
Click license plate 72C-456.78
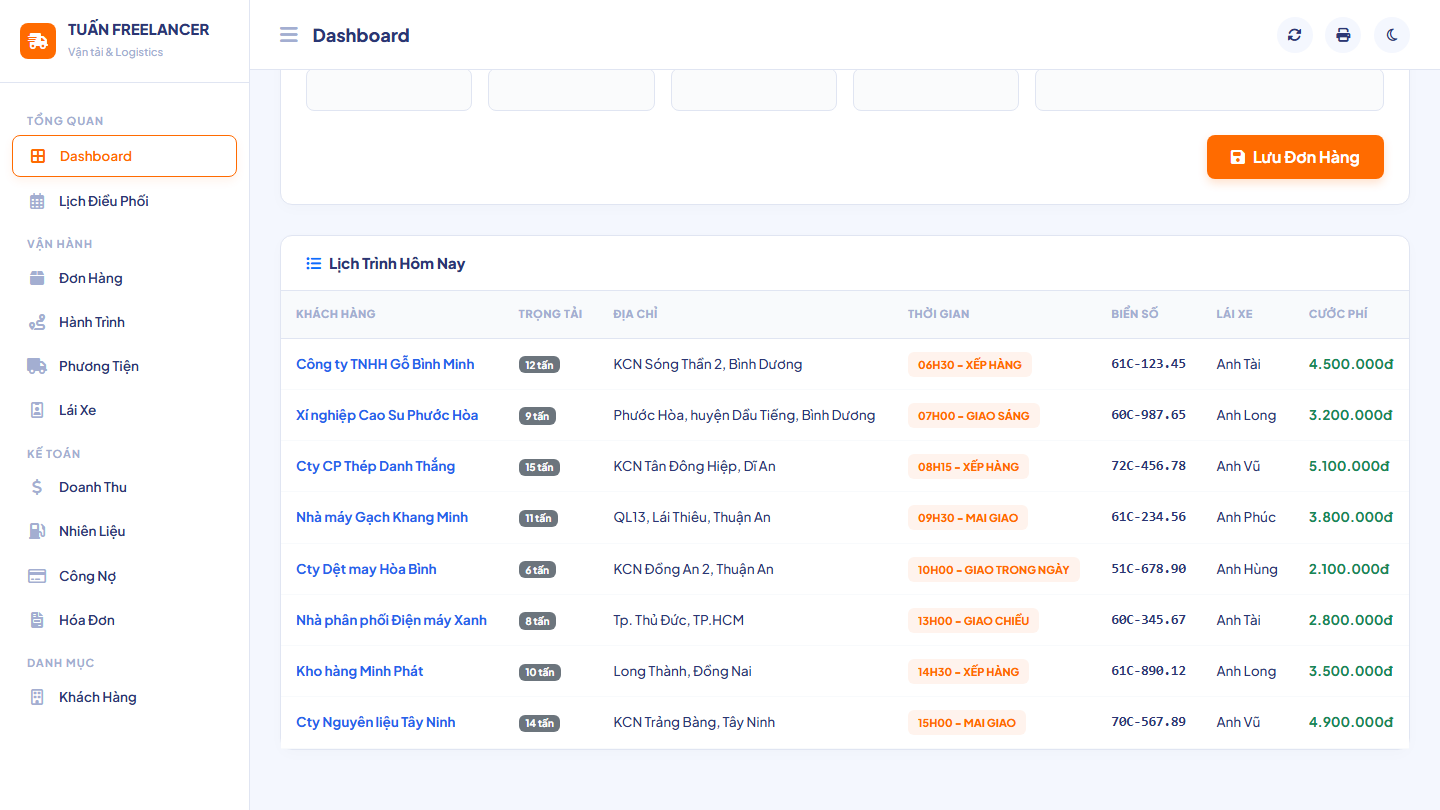(x=1148, y=466)
